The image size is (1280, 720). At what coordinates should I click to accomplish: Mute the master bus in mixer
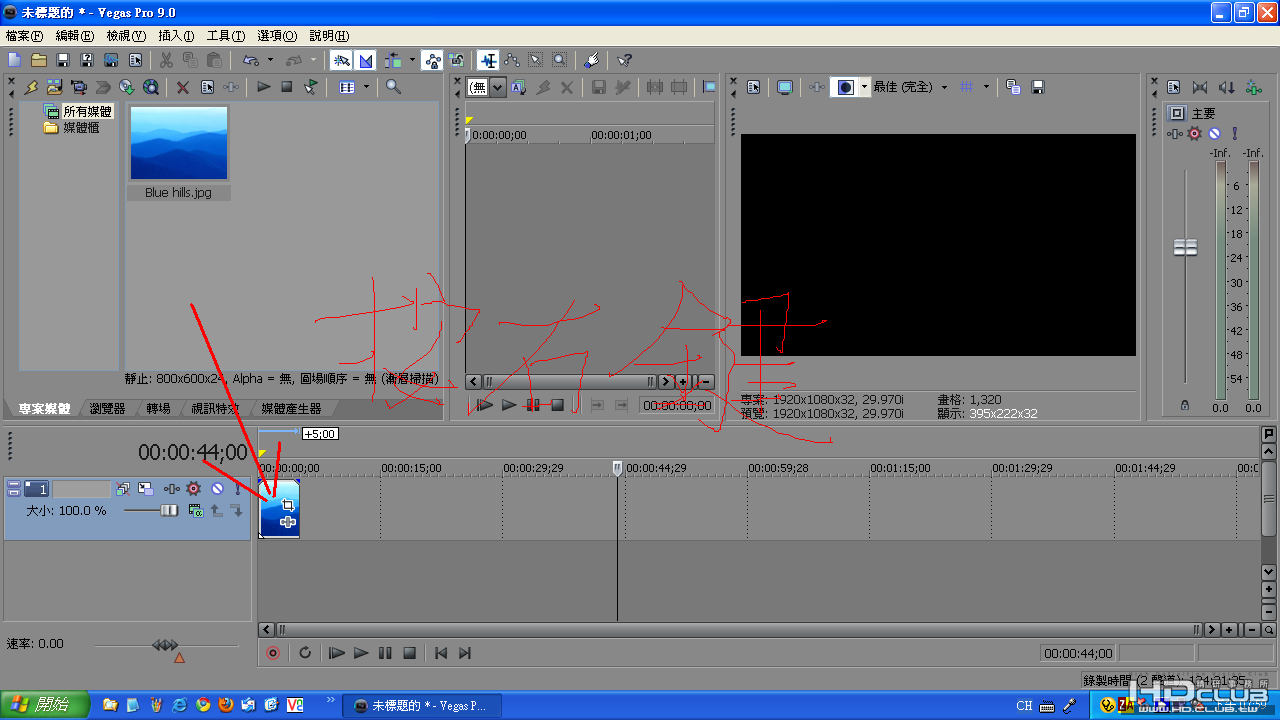tap(1214, 132)
